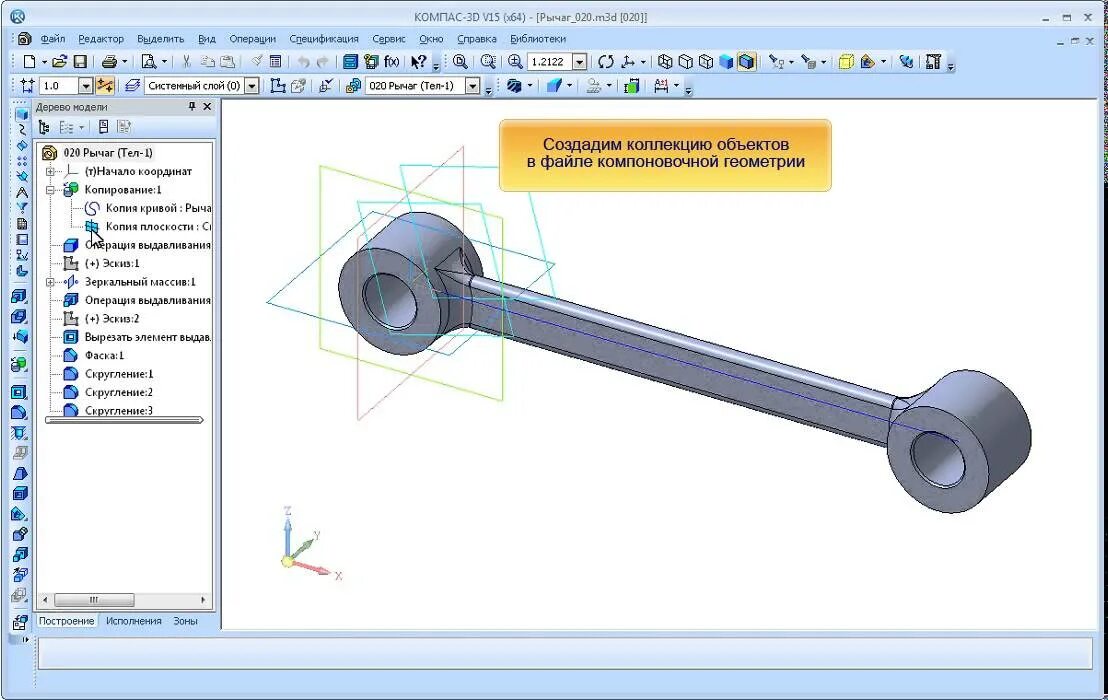Open the Системный слой (0) layer dropdown

[x=252, y=85]
